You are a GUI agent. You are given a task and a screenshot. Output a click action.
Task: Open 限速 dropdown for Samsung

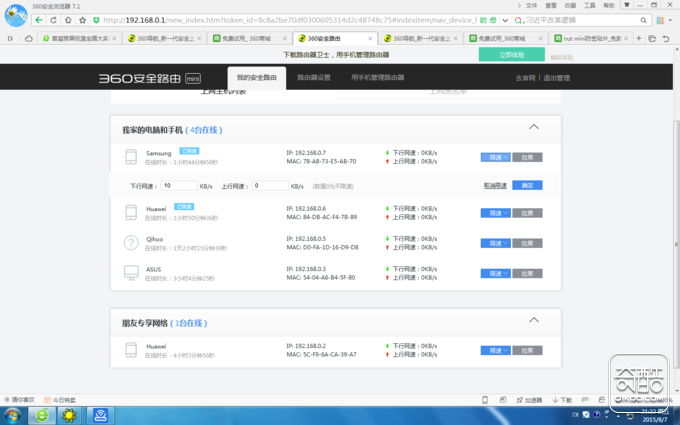495,157
